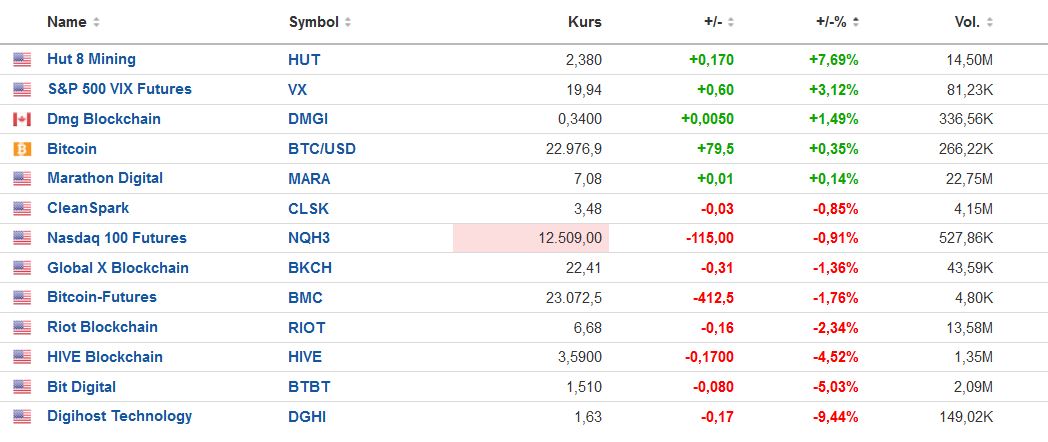Click the flag icon next to Riot Blockchain
This screenshot has width=1048, height=442.
(x=22, y=328)
